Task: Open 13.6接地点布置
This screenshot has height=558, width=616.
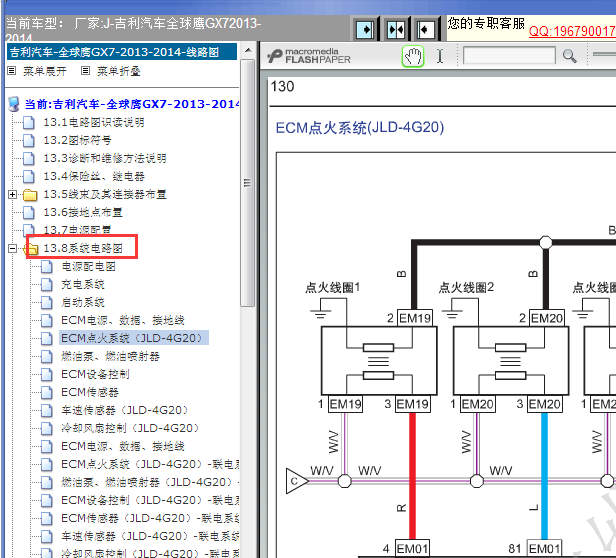Action: coord(83,213)
